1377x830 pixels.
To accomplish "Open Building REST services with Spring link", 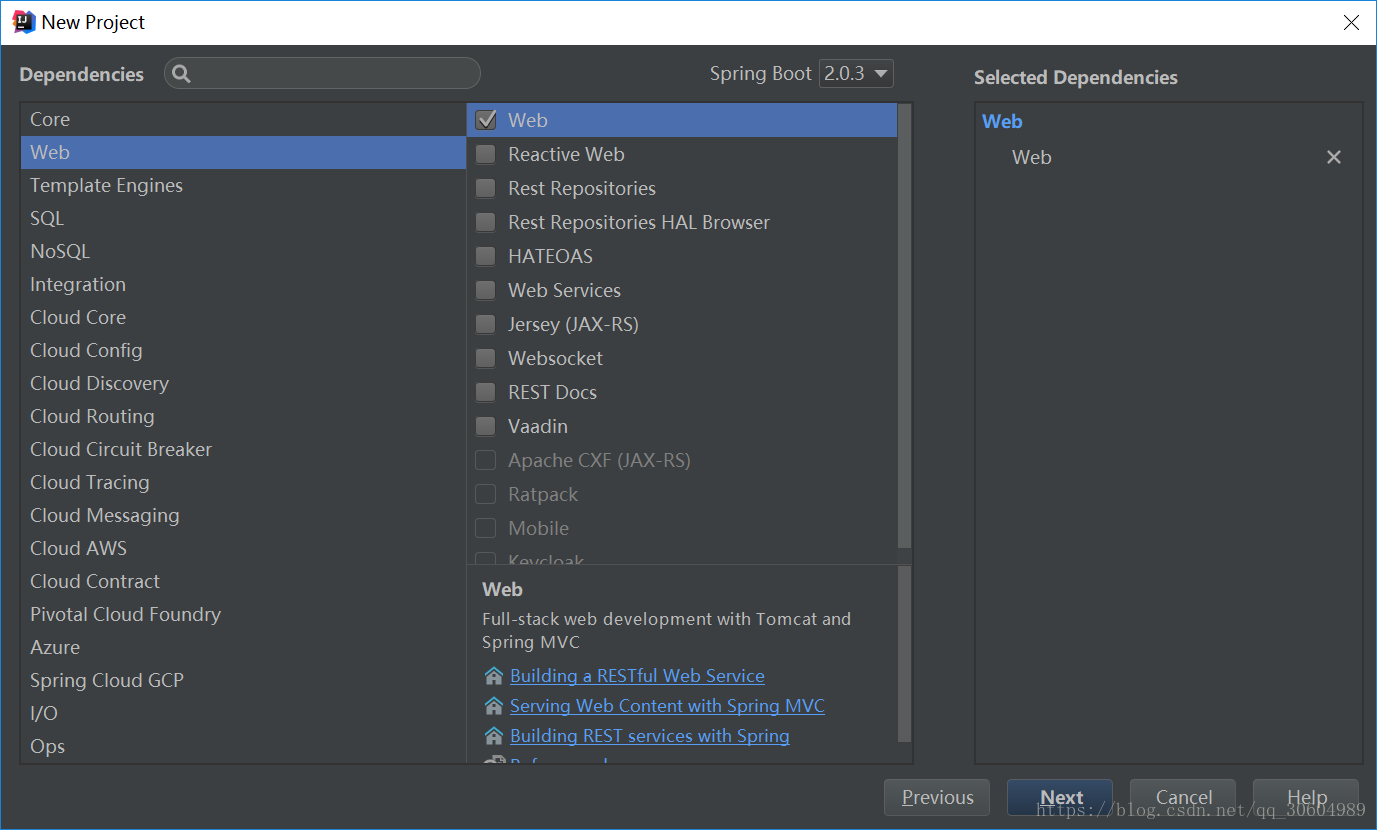I will click(649, 736).
